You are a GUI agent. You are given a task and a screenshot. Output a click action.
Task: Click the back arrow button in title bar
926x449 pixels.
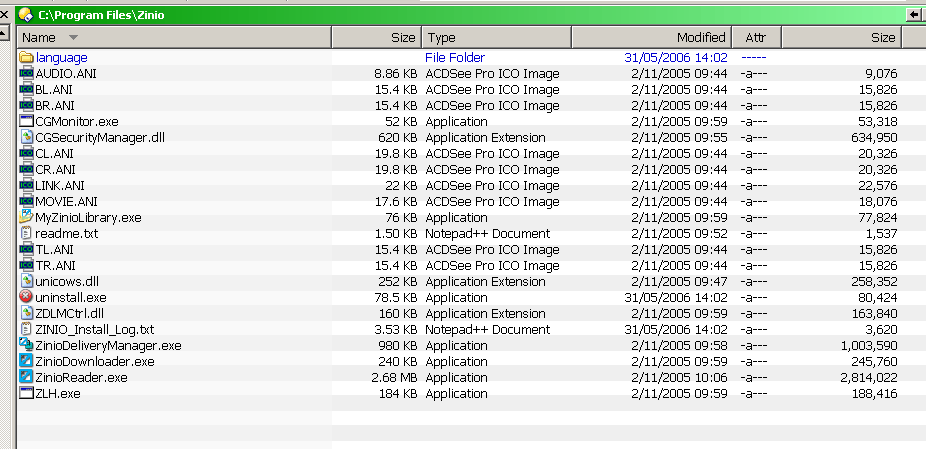pyautogui.click(x=913, y=15)
